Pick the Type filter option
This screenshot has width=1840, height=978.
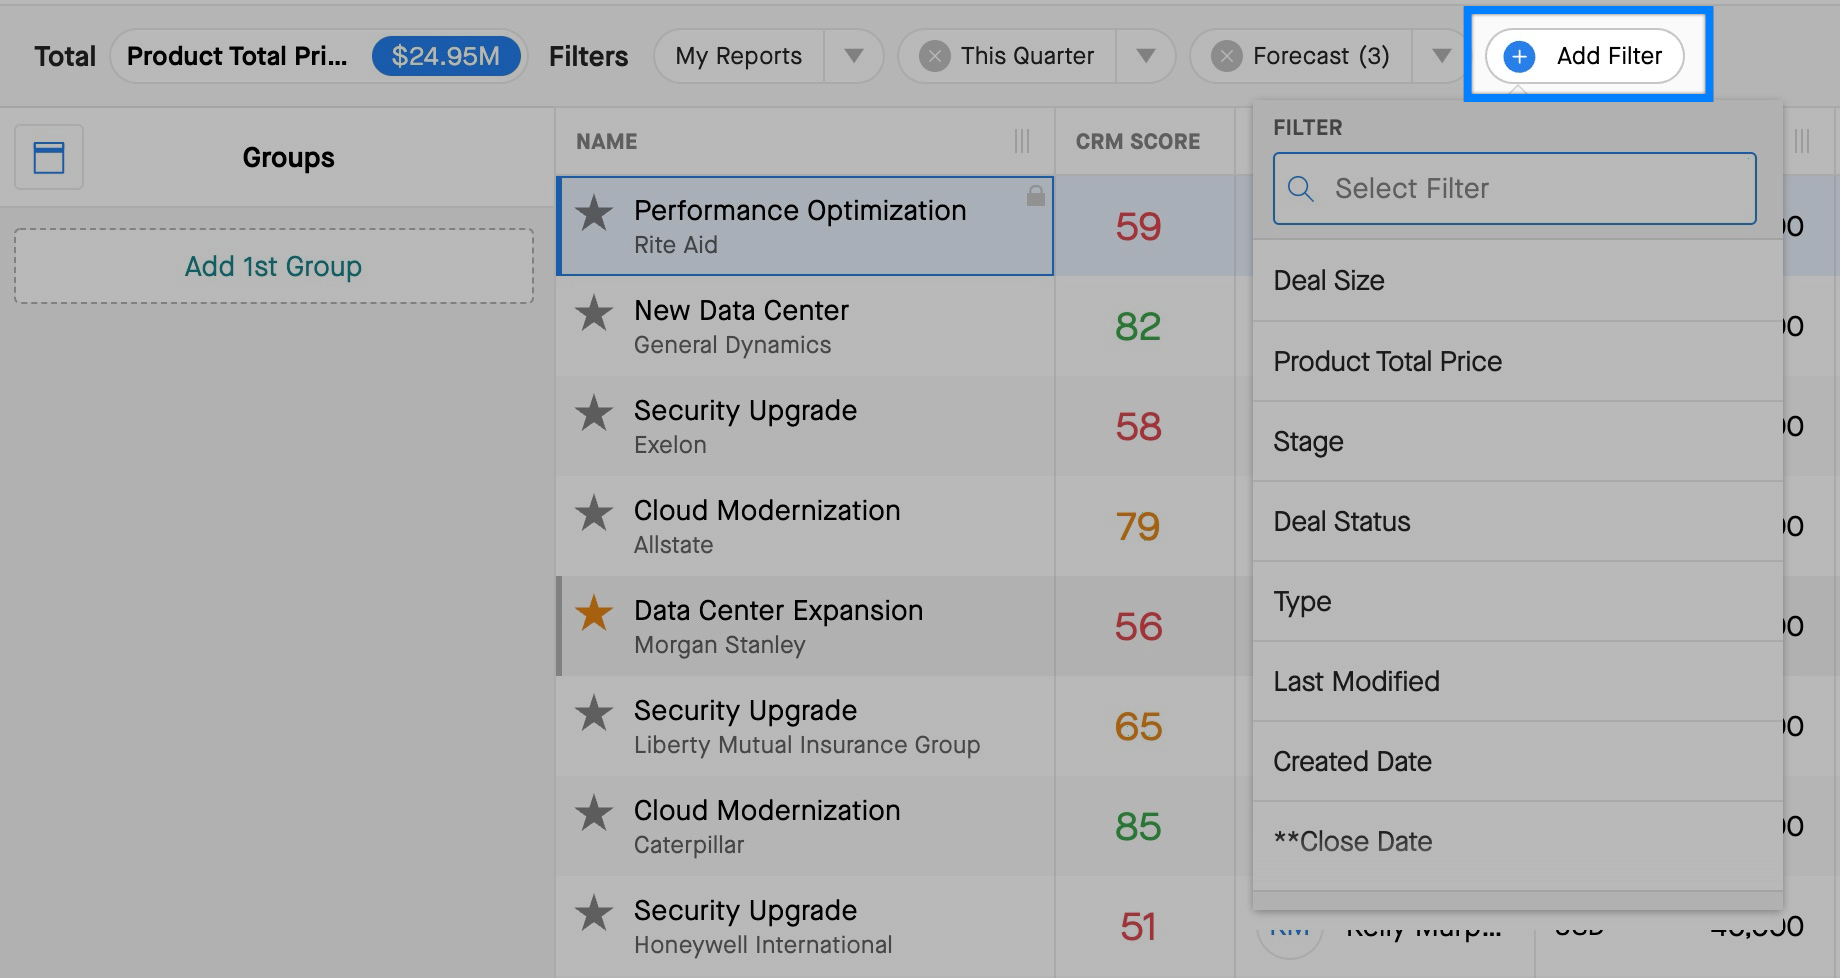[x=1517, y=601]
